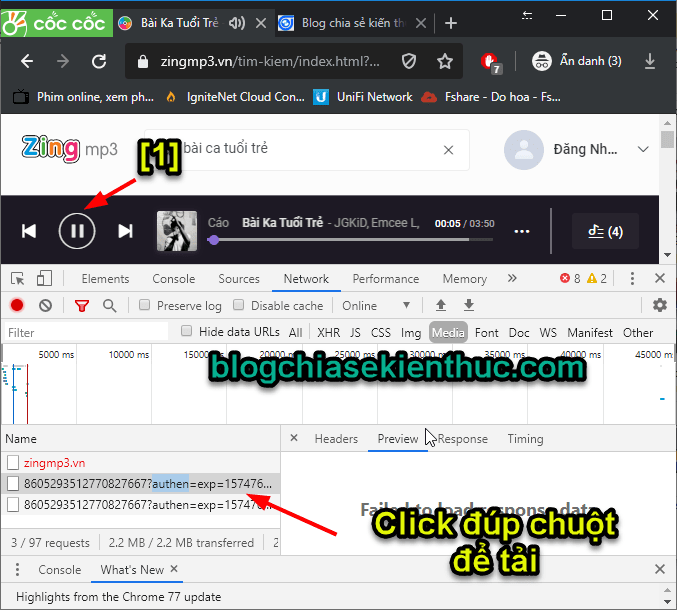Click the Zing mp3 logo
The height and width of the screenshot is (610, 677).
[x=69, y=149]
